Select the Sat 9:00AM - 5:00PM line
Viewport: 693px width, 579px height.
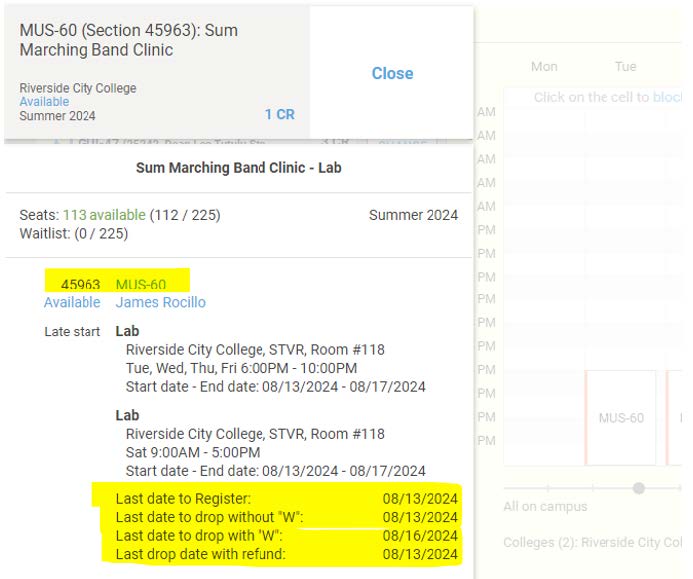tap(193, 453)
